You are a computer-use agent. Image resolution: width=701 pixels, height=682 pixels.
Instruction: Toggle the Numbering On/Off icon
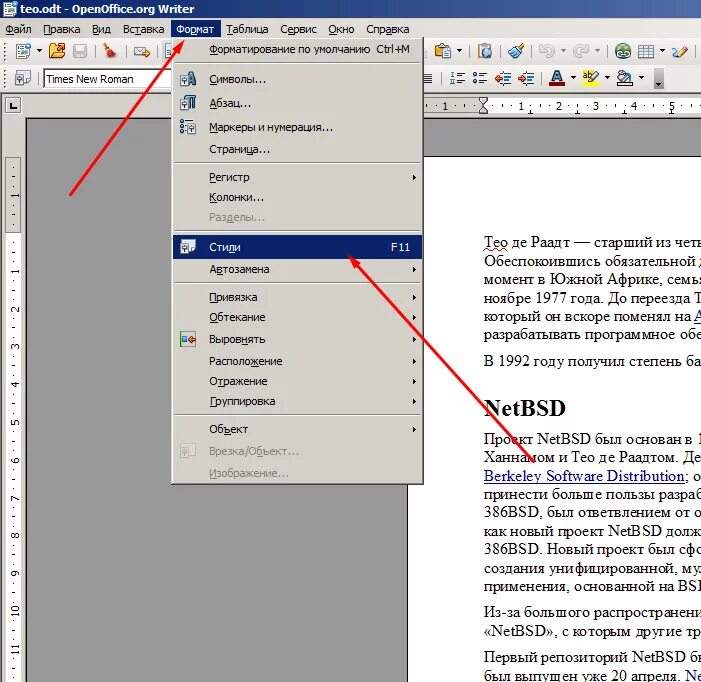coord(457,78)
